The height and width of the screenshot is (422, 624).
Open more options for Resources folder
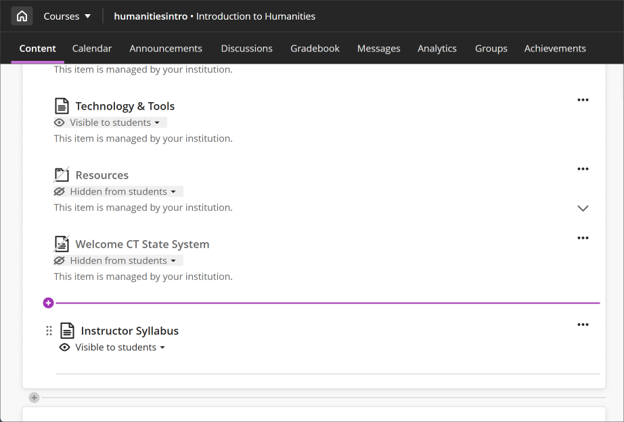click(583, 169)
